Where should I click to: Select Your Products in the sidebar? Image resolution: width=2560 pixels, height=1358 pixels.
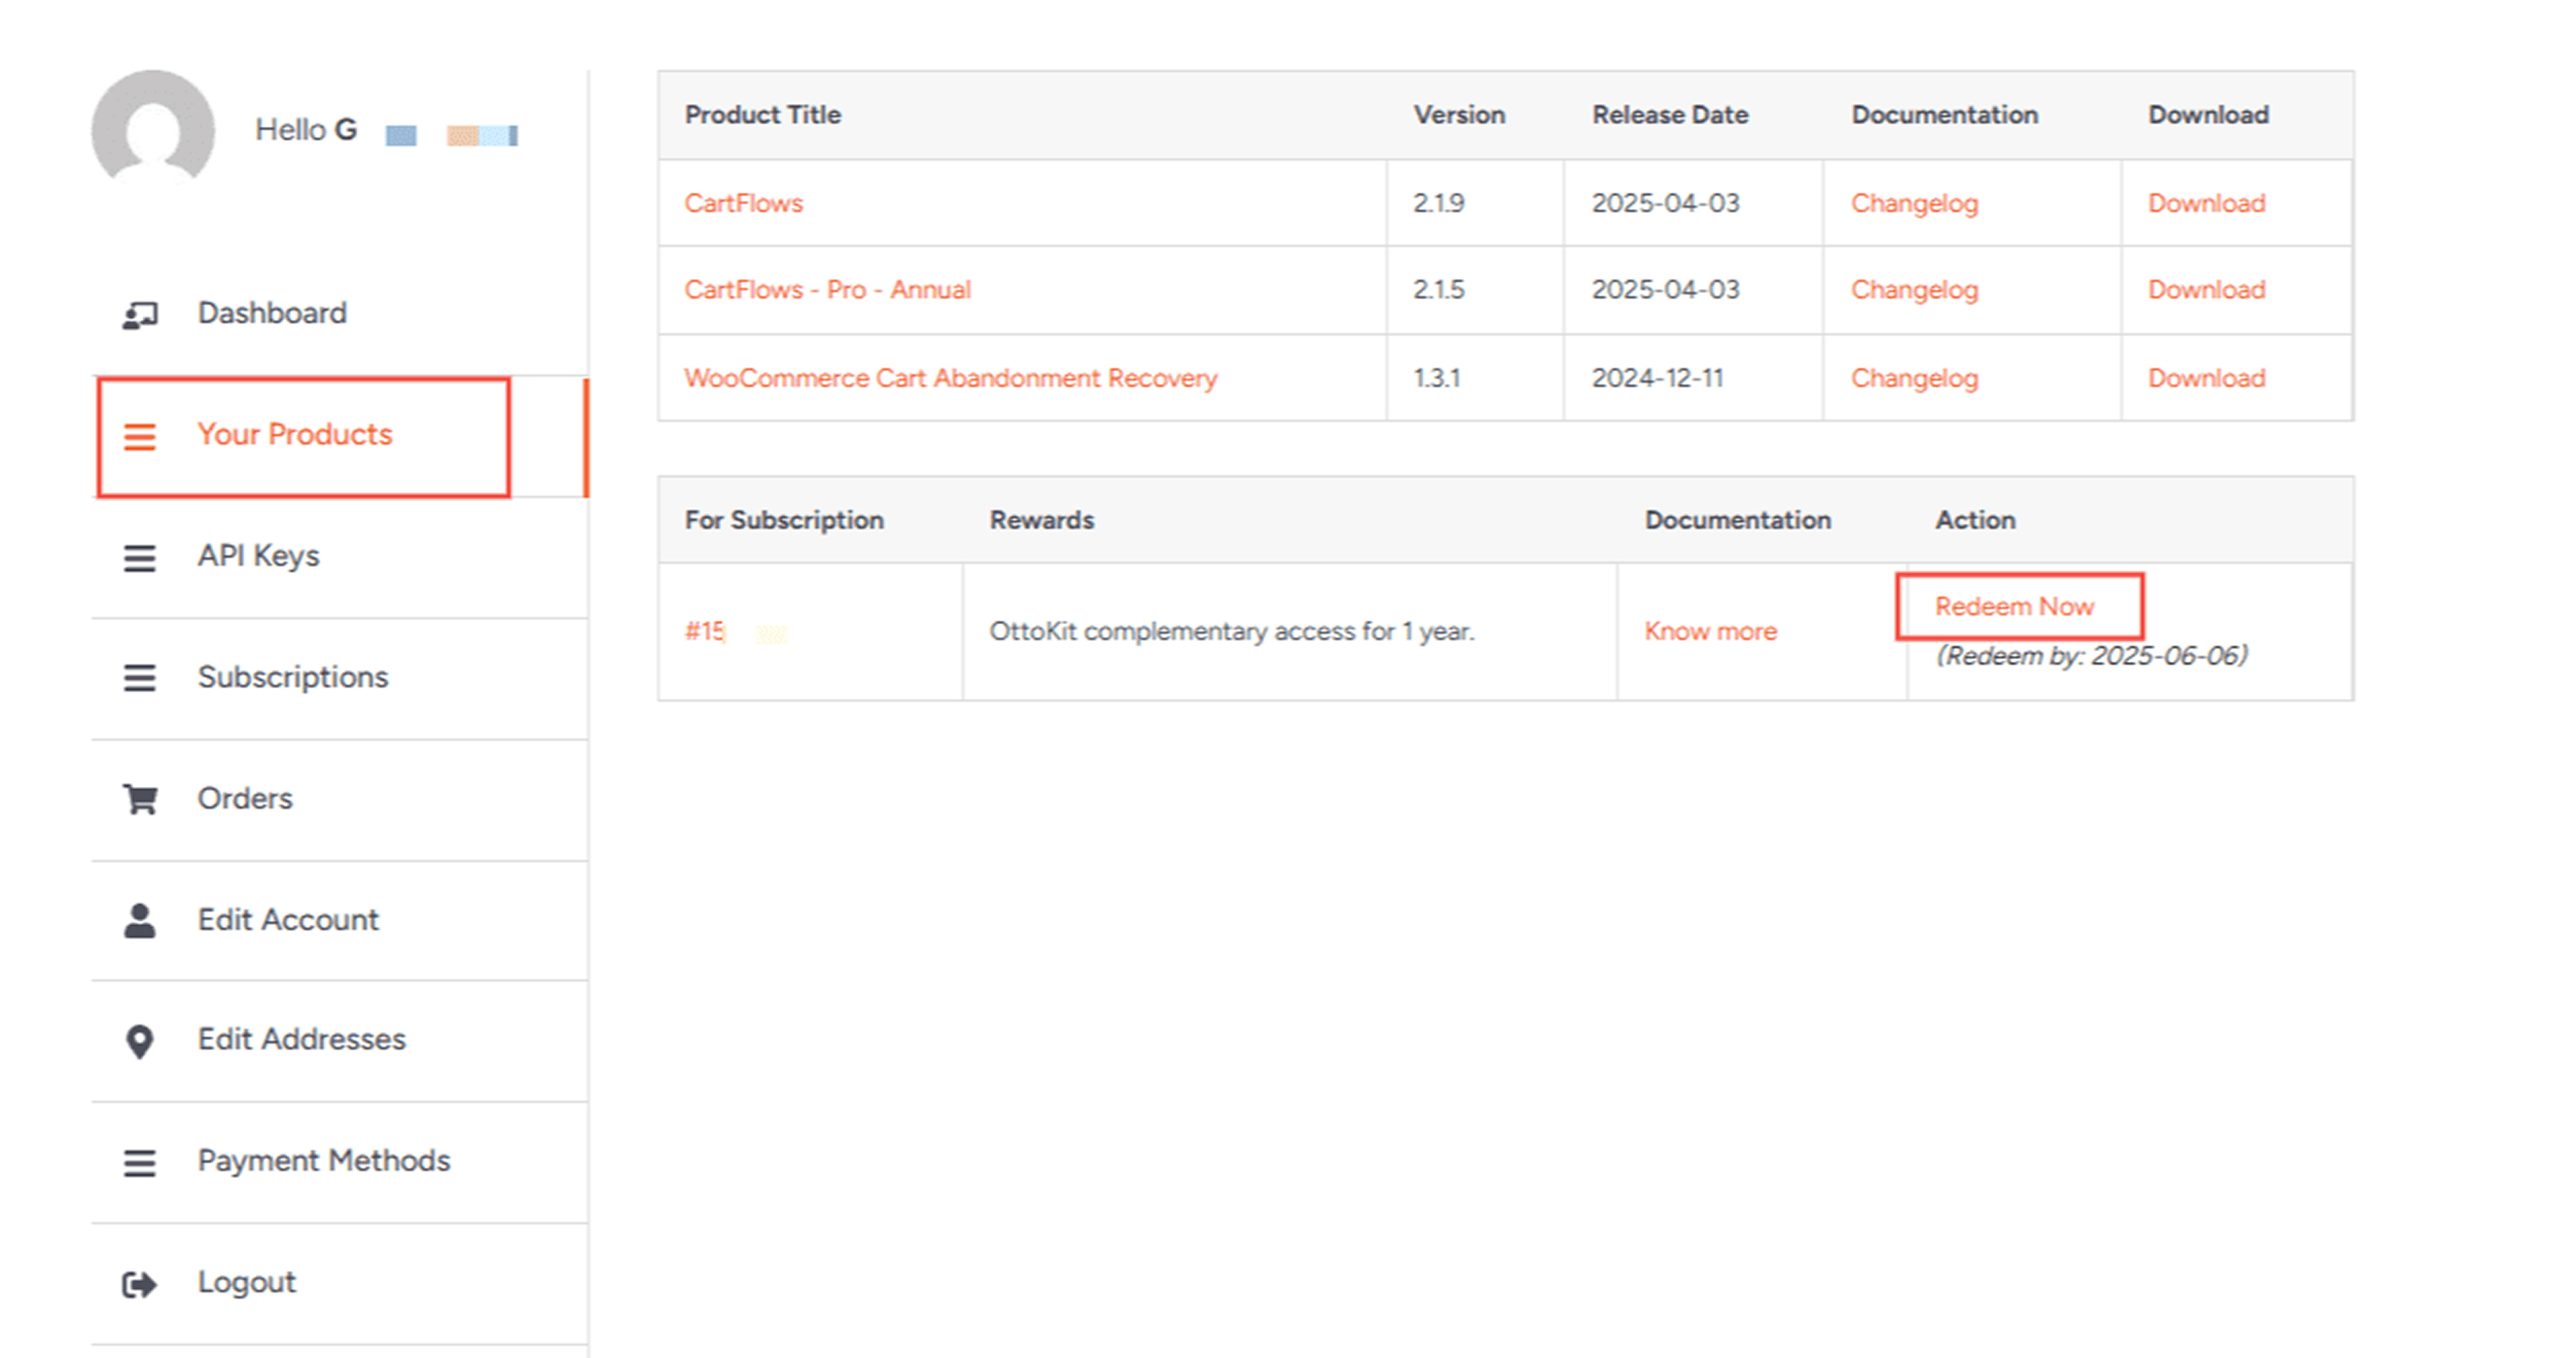coord(295,434)
